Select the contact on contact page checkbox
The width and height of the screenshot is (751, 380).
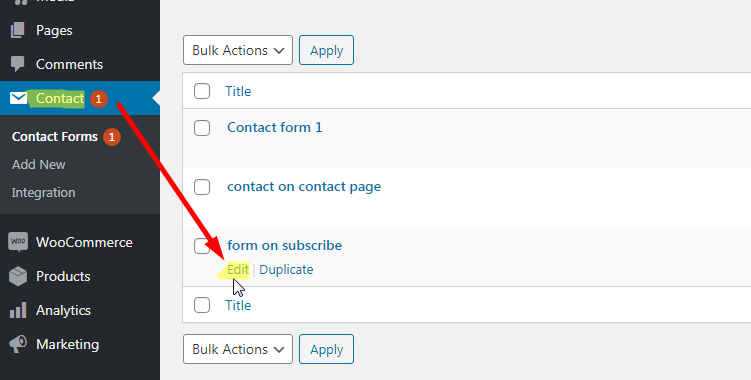pyautogui.click(x=202, y=187)
